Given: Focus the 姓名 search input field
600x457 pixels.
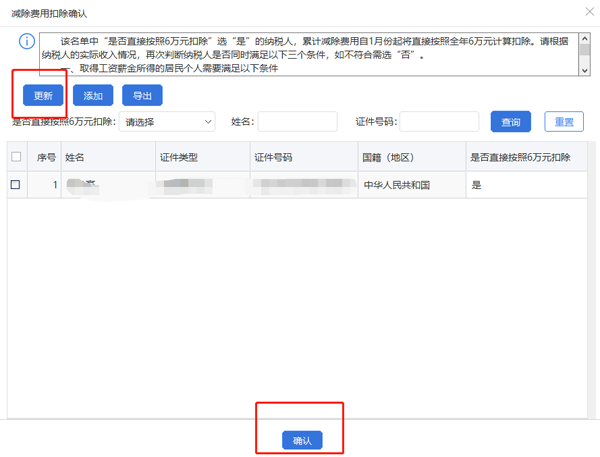Looking at the screenshot, I should pos(298,122).
